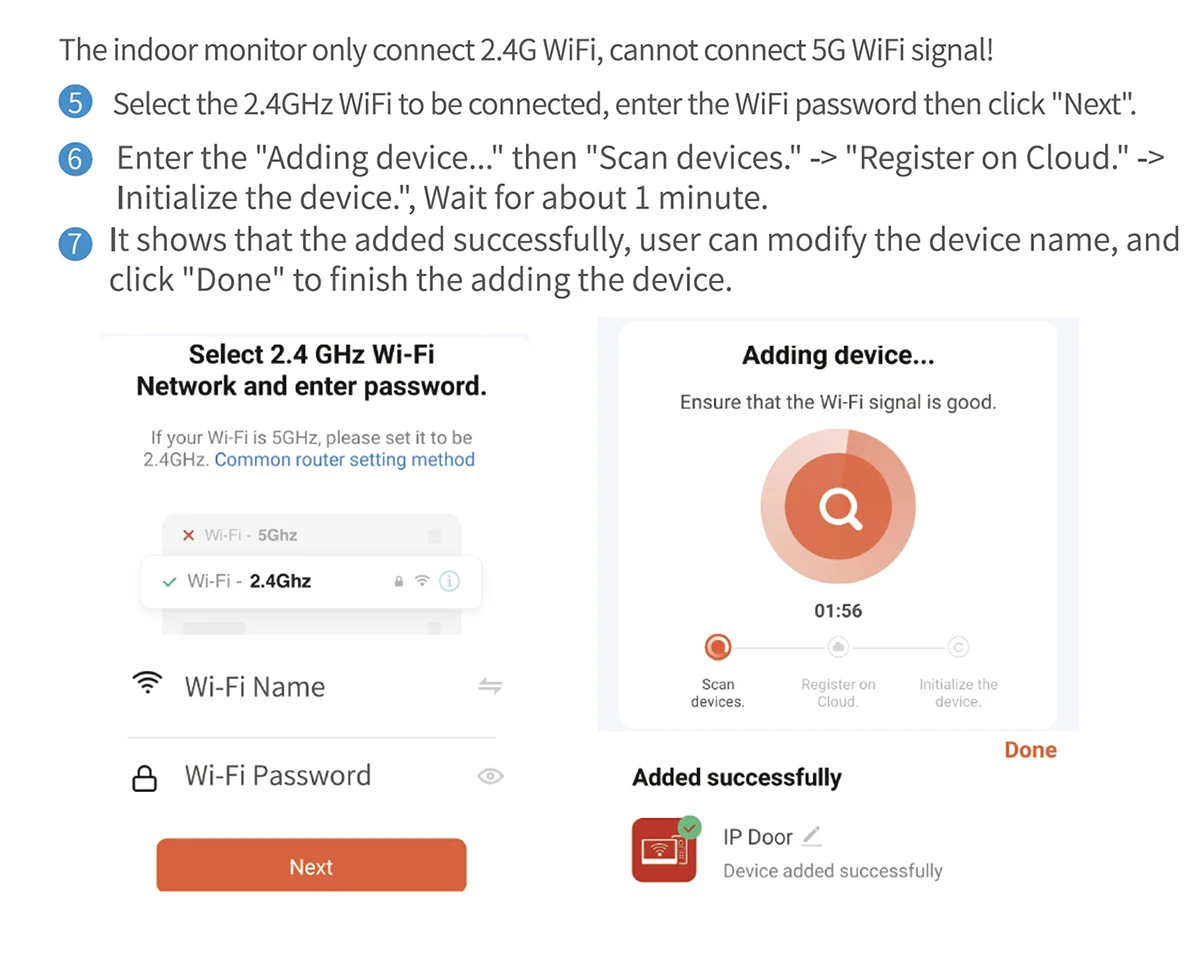Click the Wi-Fi network switch arrows icon
1200x960 pixels.
pyautogui.click(x=490, y=686)
